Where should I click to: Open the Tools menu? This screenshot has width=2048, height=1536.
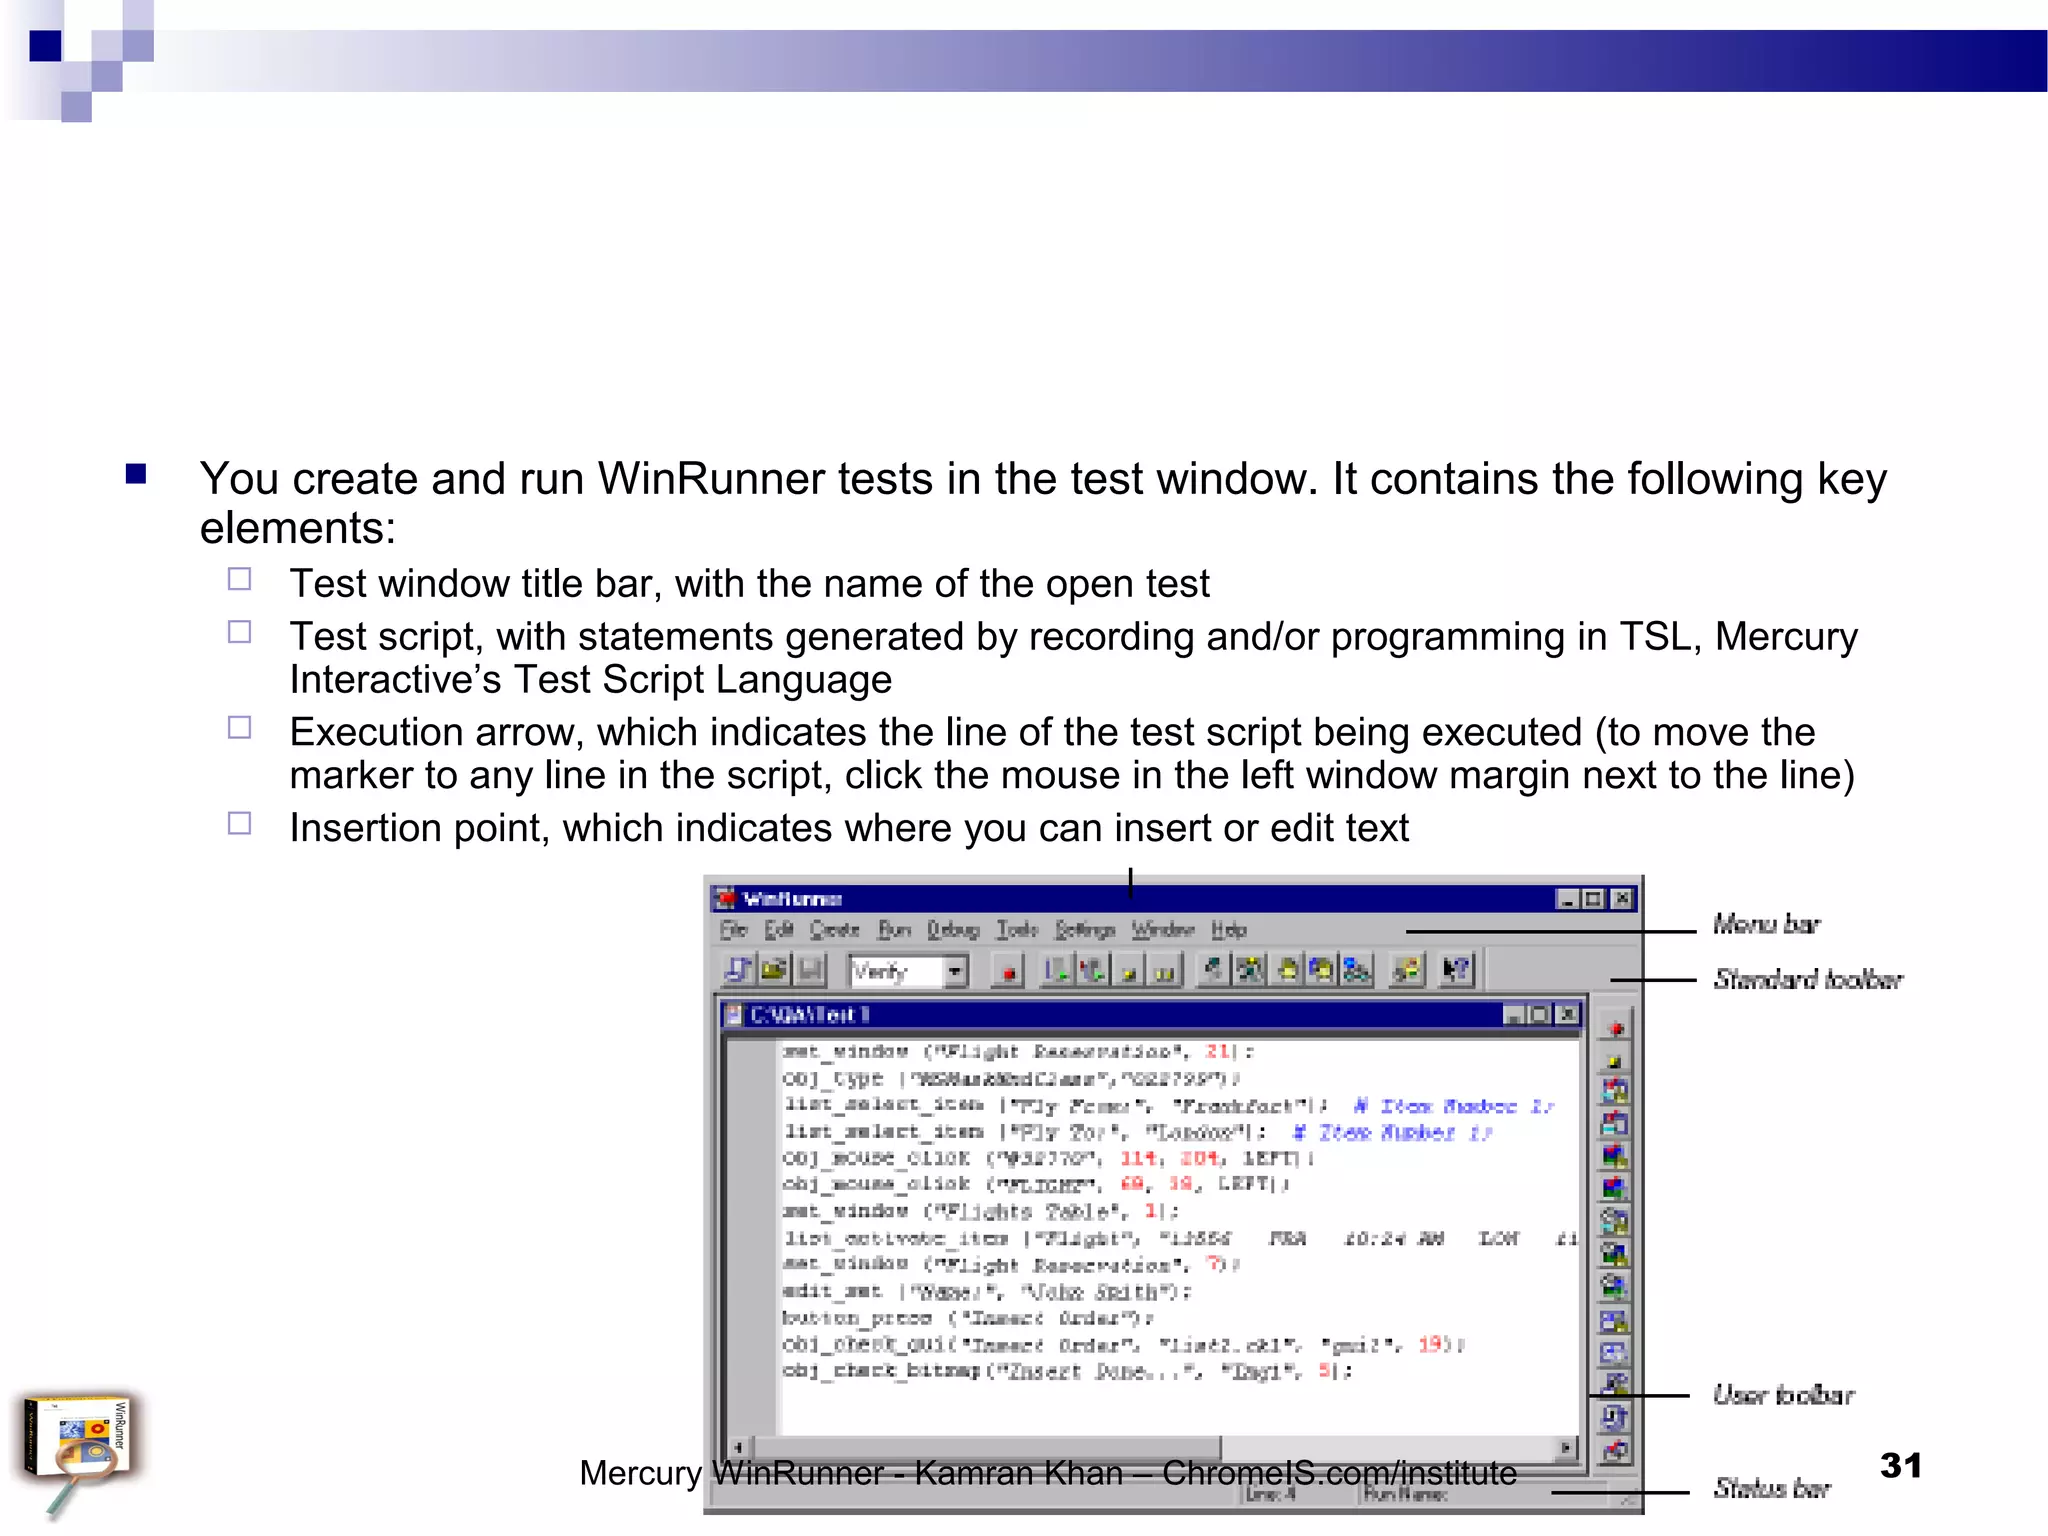point(1017,930)
